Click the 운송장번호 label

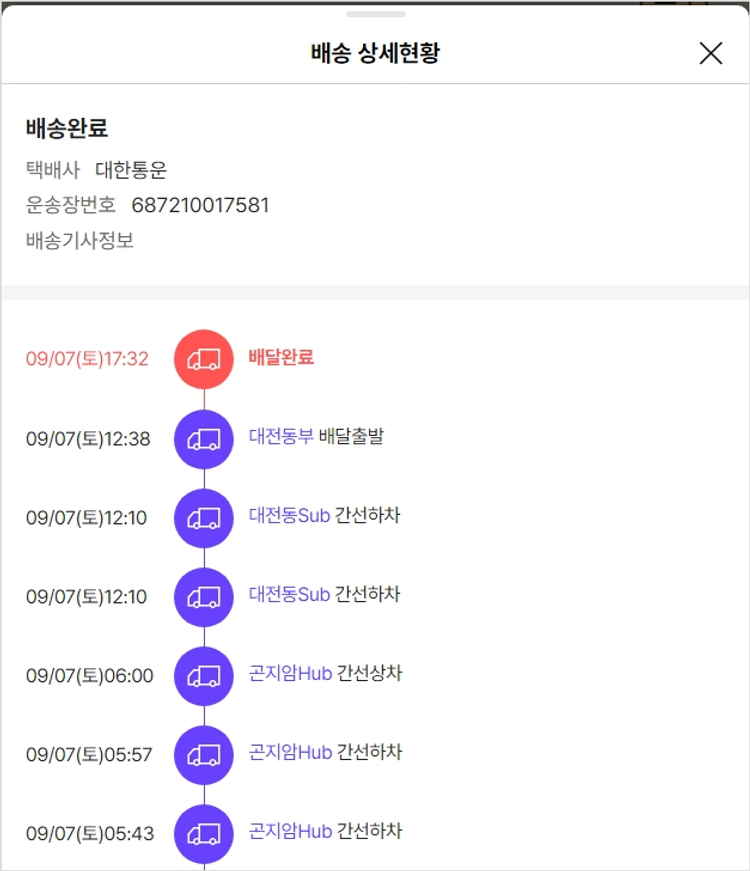tap(71, 206)
